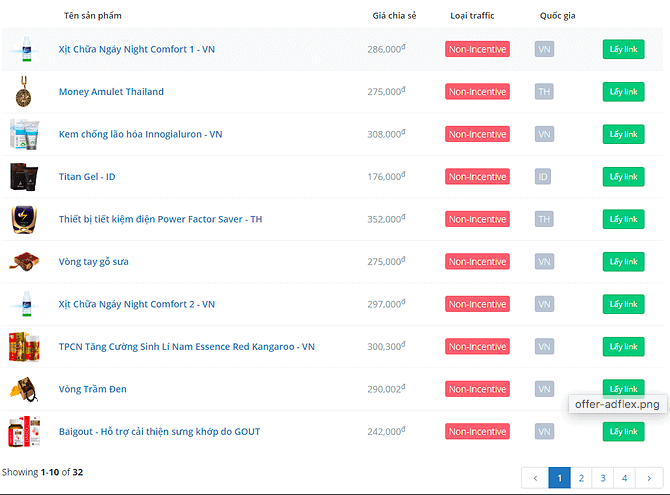Click Non-Incentive badge for Money Amulet Thailand

tap(477, 91)
